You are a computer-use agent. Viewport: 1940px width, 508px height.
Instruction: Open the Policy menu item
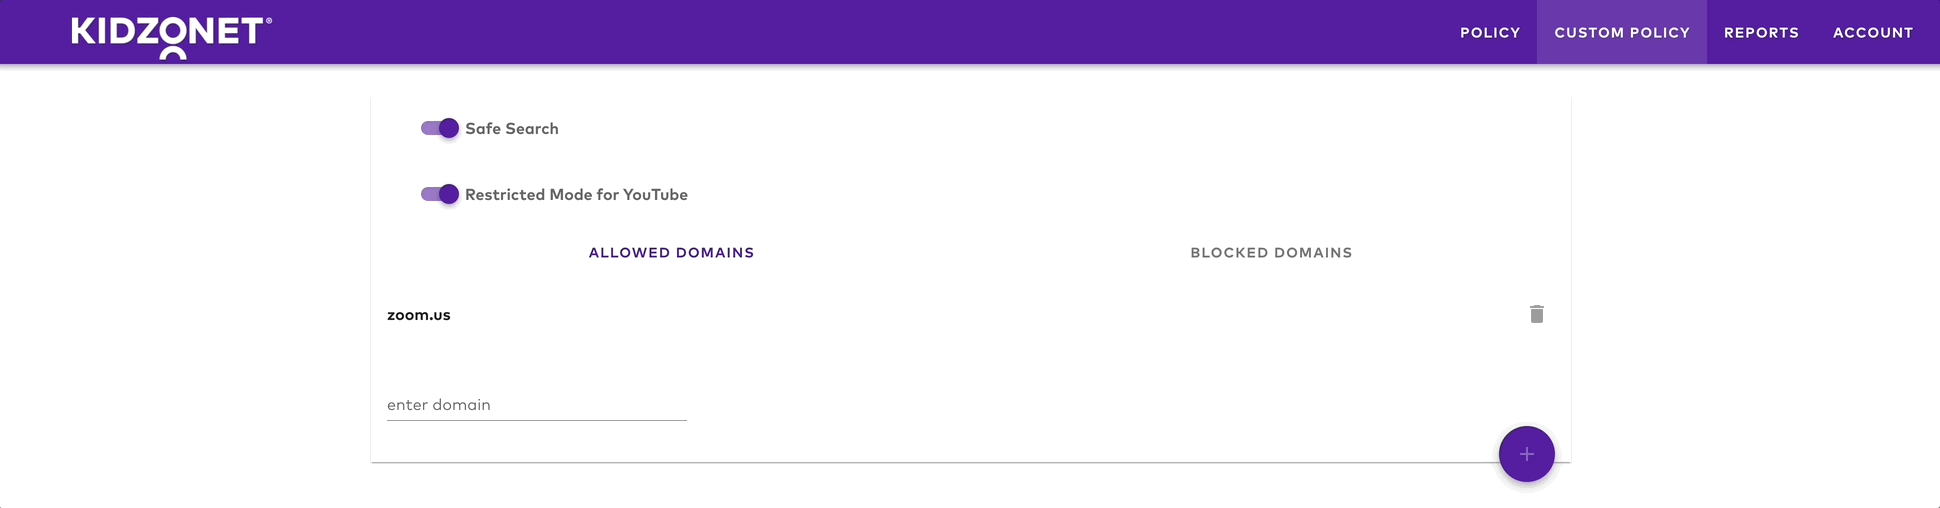coord(1489,33)
